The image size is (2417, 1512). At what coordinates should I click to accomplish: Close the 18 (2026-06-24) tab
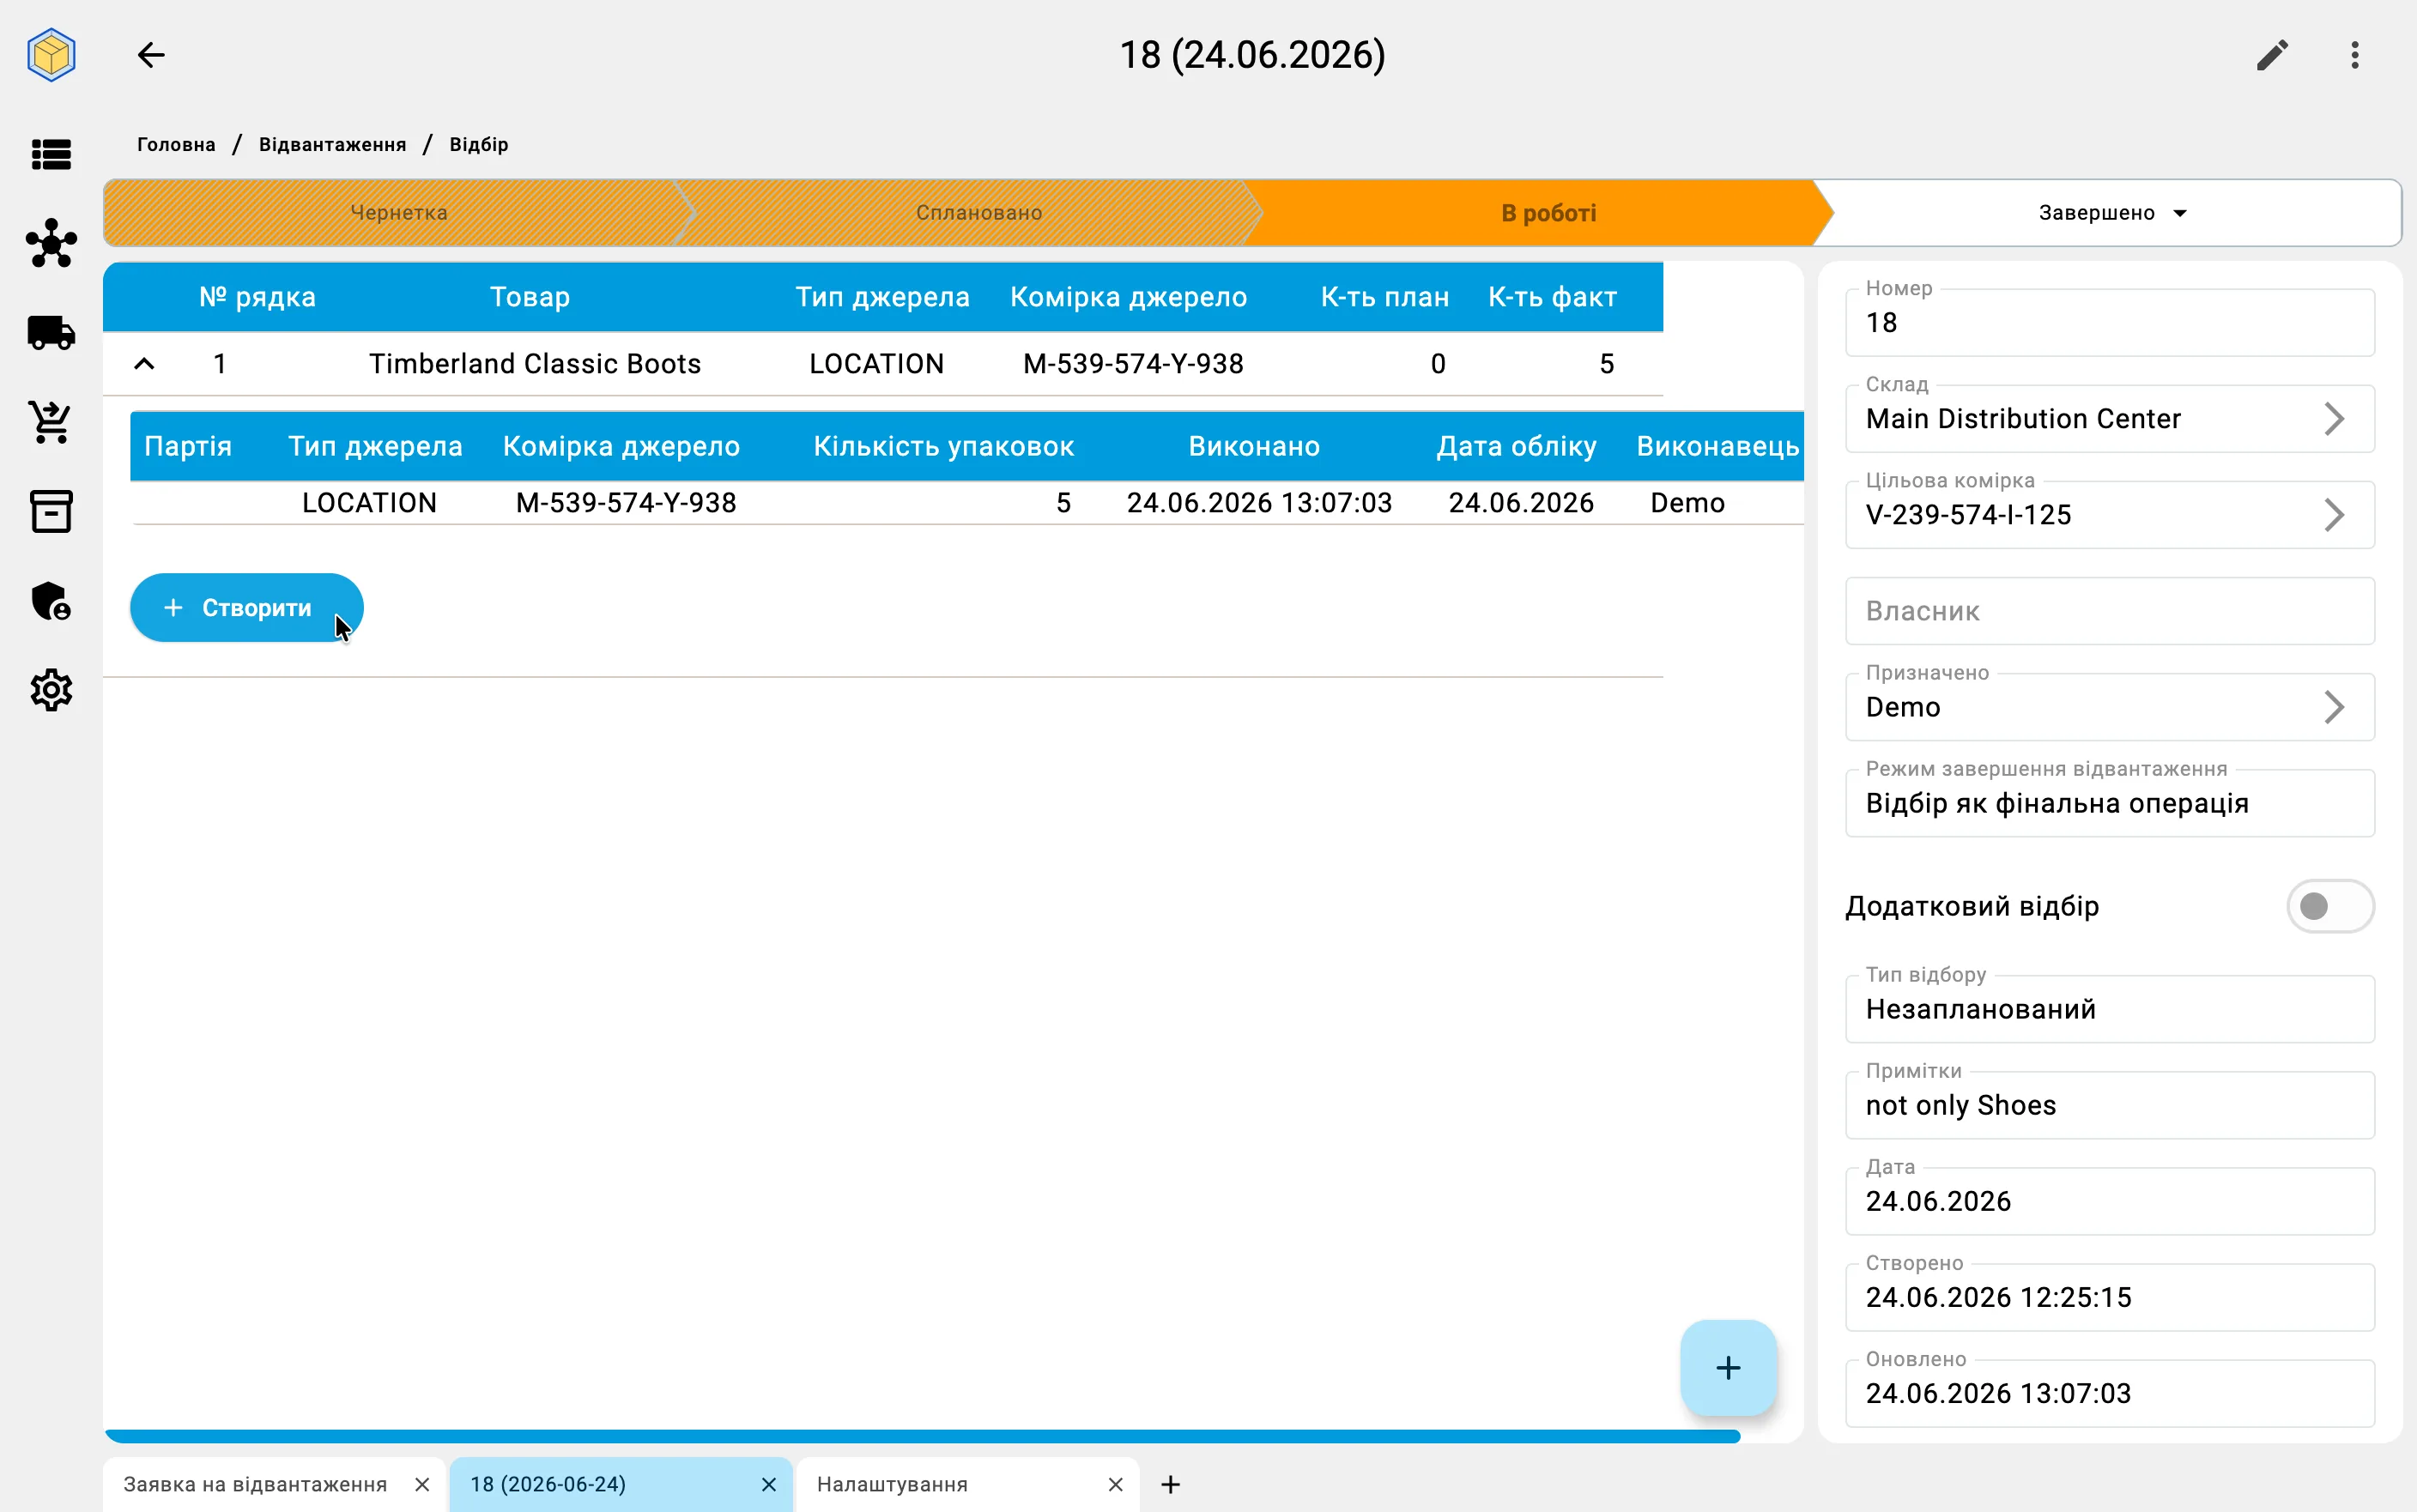[768, 1484]
